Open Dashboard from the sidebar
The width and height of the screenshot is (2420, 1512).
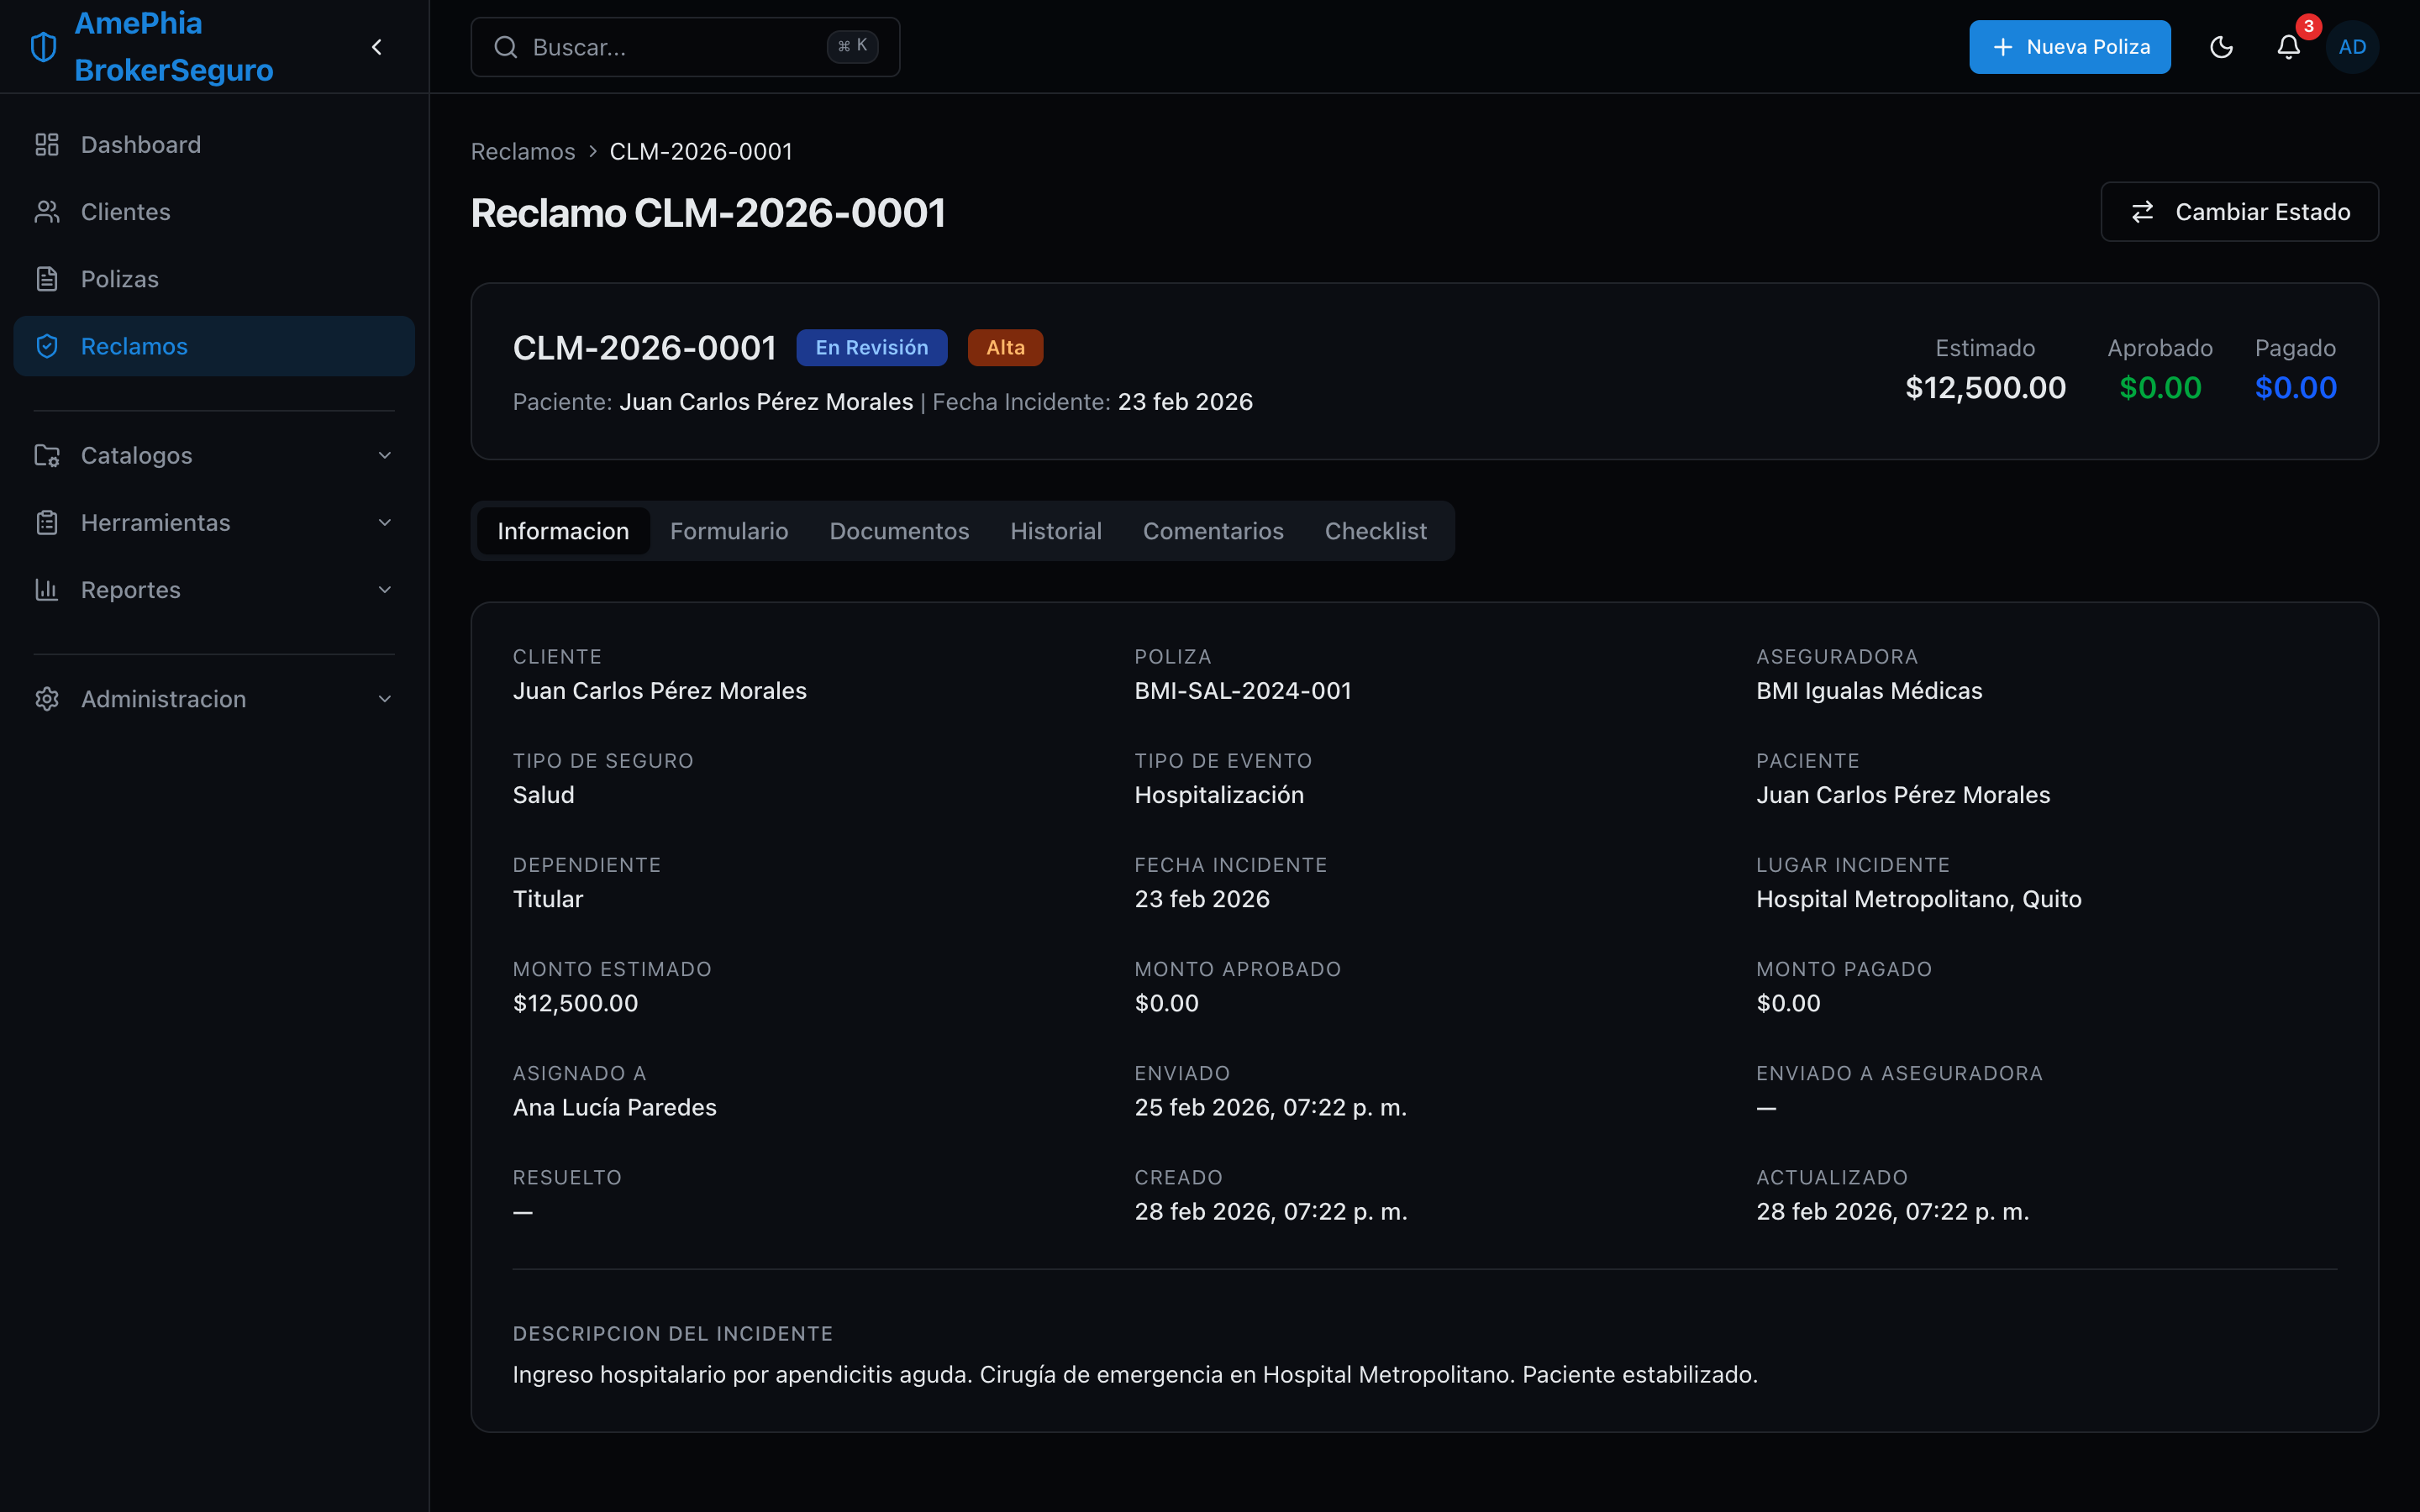pyautogui.click(x=214, y=145)
